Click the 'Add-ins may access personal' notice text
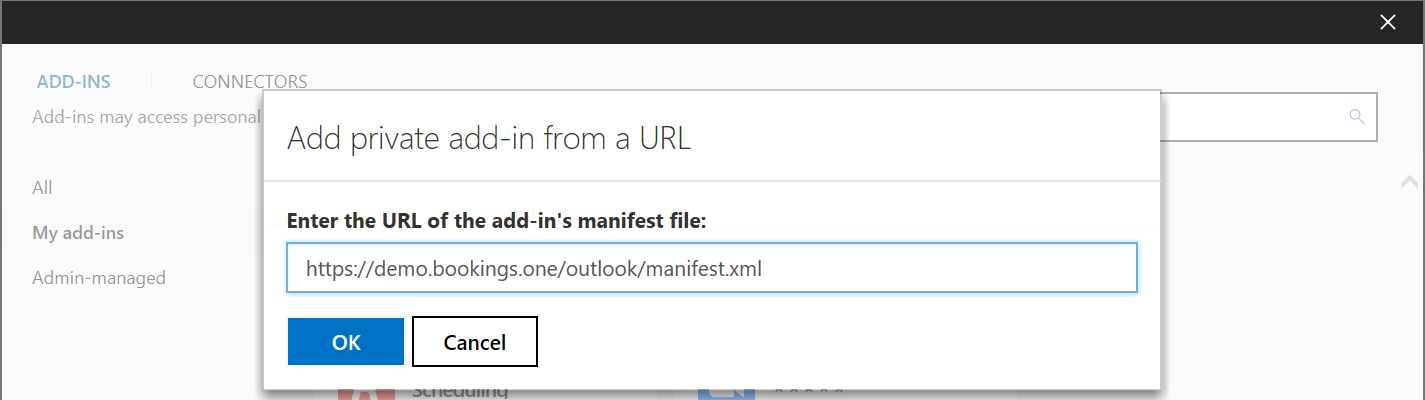Image resolution: width=1425 pixels, height=400 pixels. click(146, 117)
